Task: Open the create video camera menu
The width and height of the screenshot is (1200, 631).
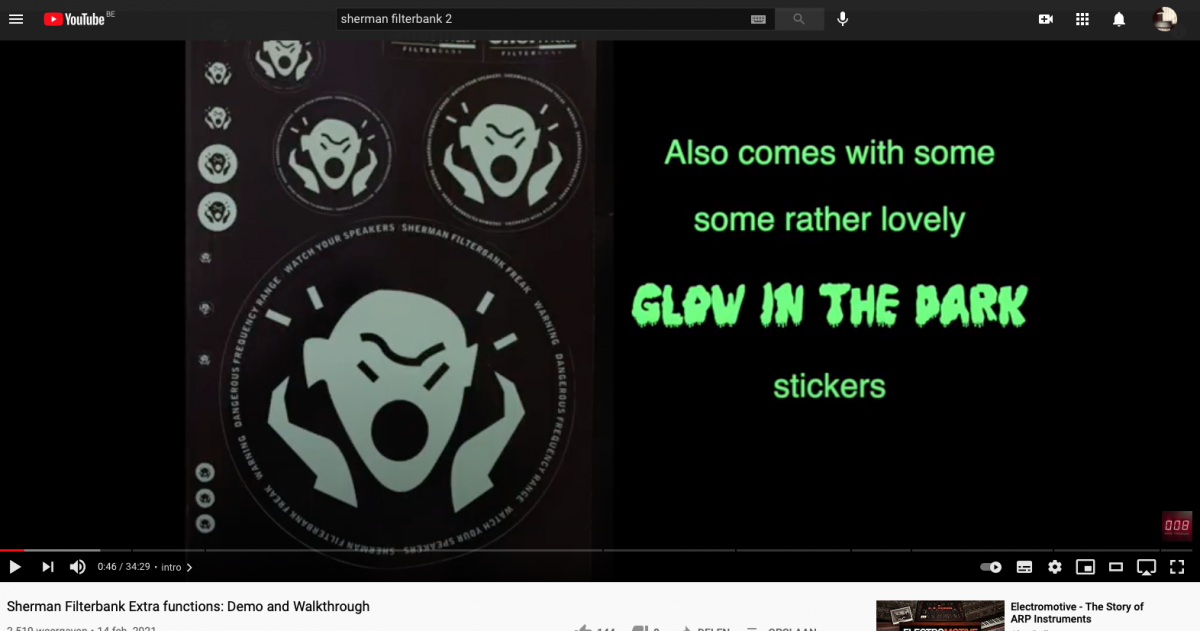Action: coord(1046,19)
